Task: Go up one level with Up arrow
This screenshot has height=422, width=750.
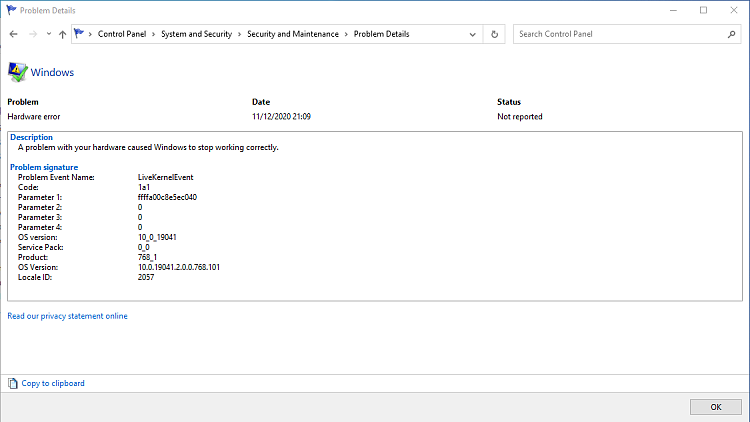Action: click(63, 34)
